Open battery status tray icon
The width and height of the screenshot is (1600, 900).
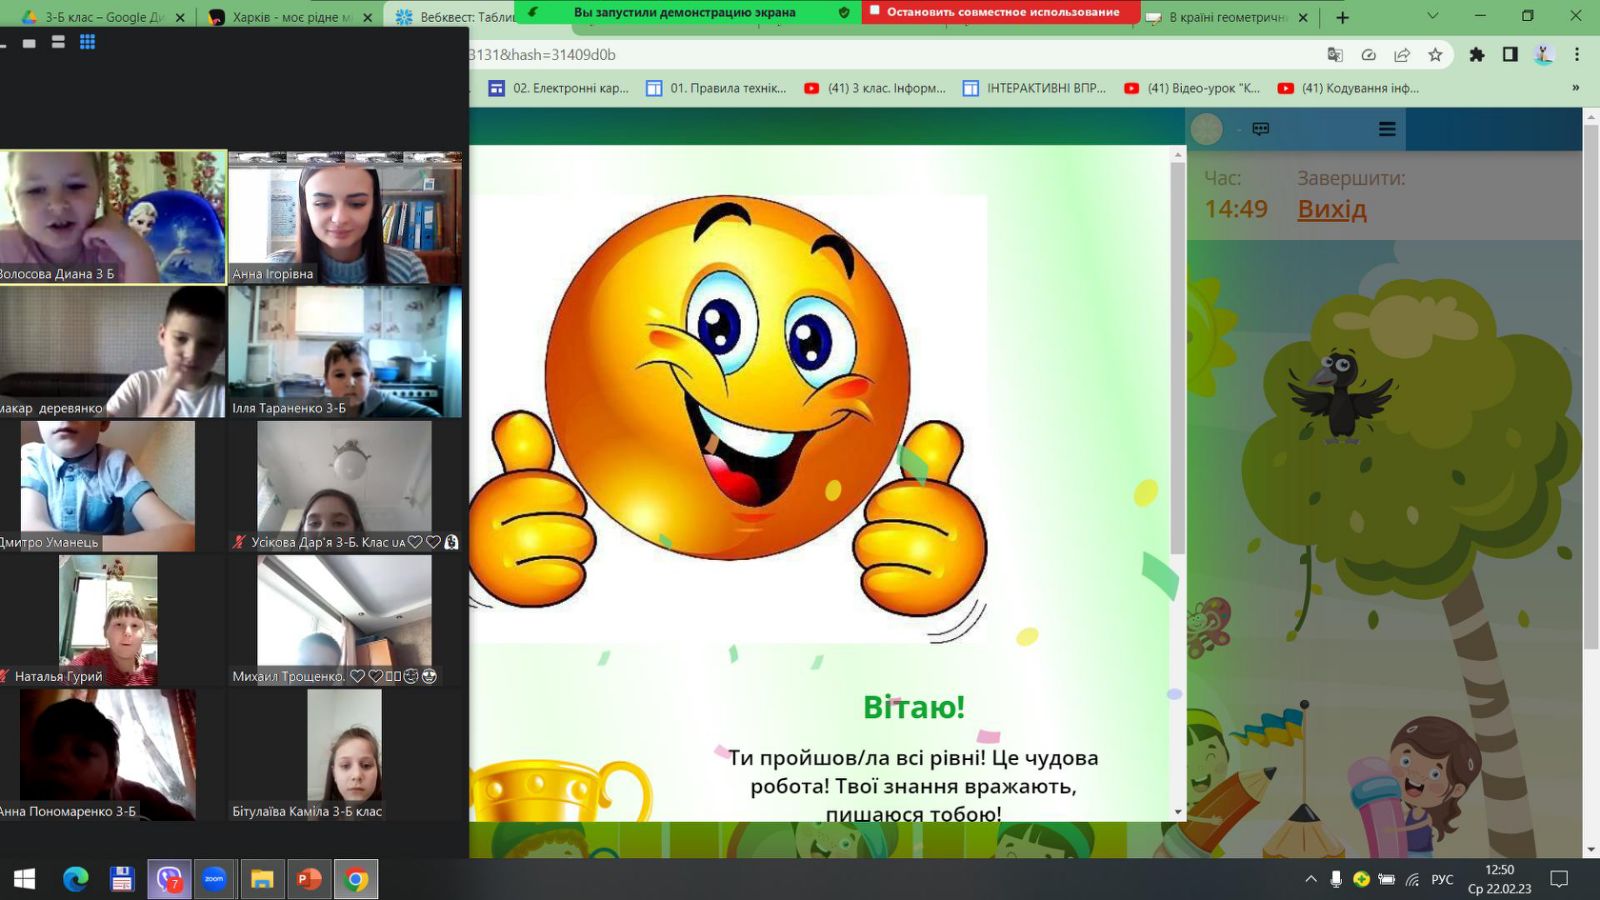pos(1386,879)
